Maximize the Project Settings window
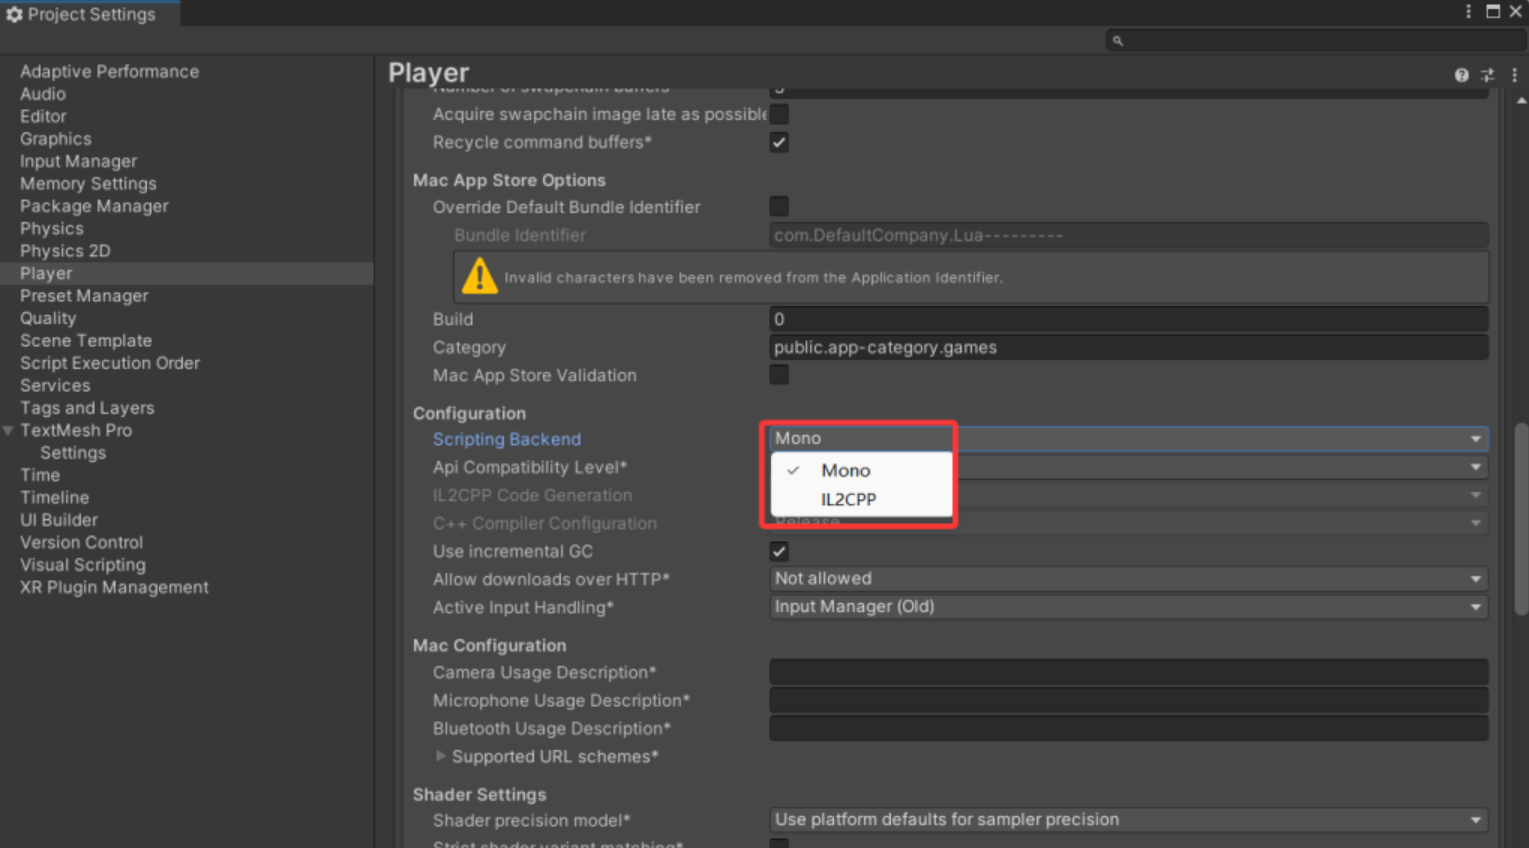 tap(1493, 12)
